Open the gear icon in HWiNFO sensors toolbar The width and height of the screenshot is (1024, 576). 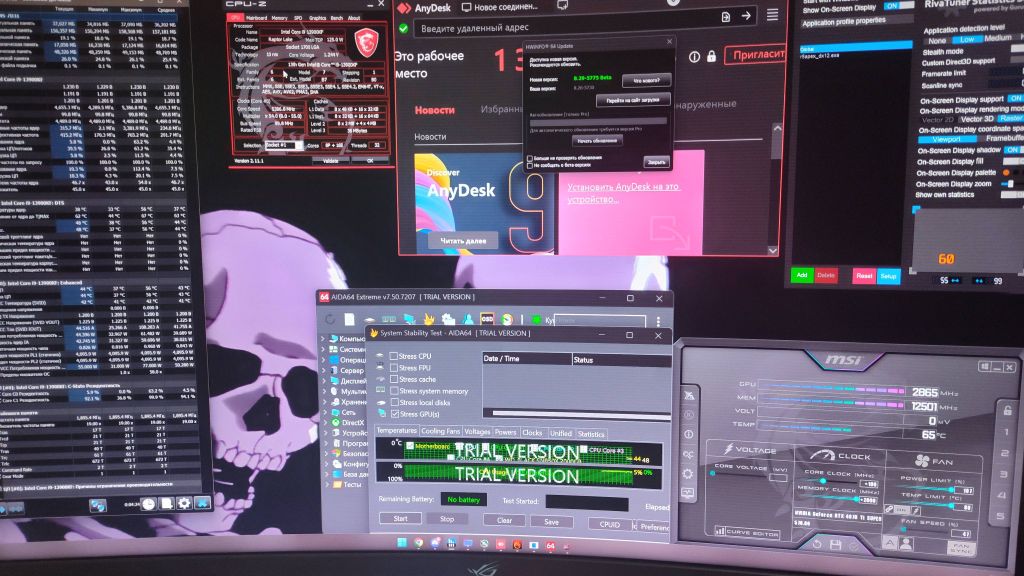coord(184,503)
